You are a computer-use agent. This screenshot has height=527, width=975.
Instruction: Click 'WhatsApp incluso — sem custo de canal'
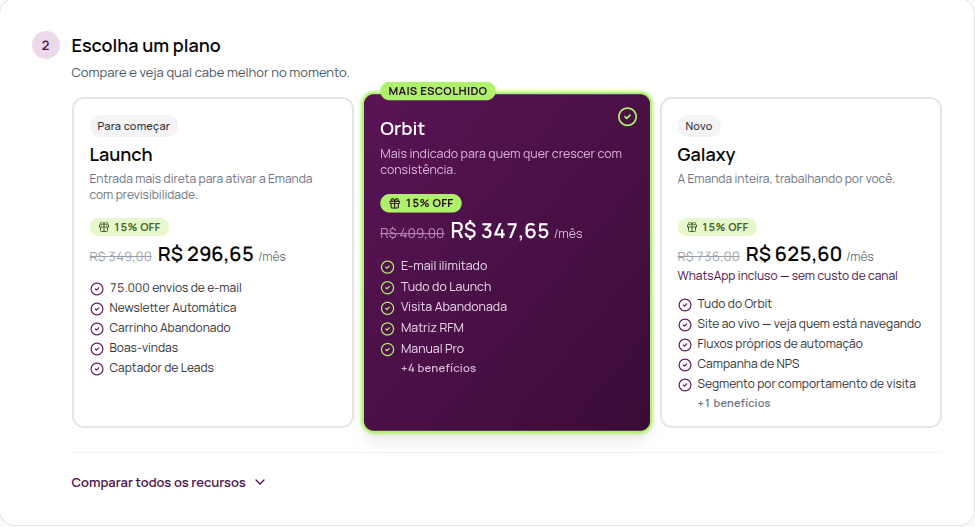pyautogui.click(x=787, y=276)
